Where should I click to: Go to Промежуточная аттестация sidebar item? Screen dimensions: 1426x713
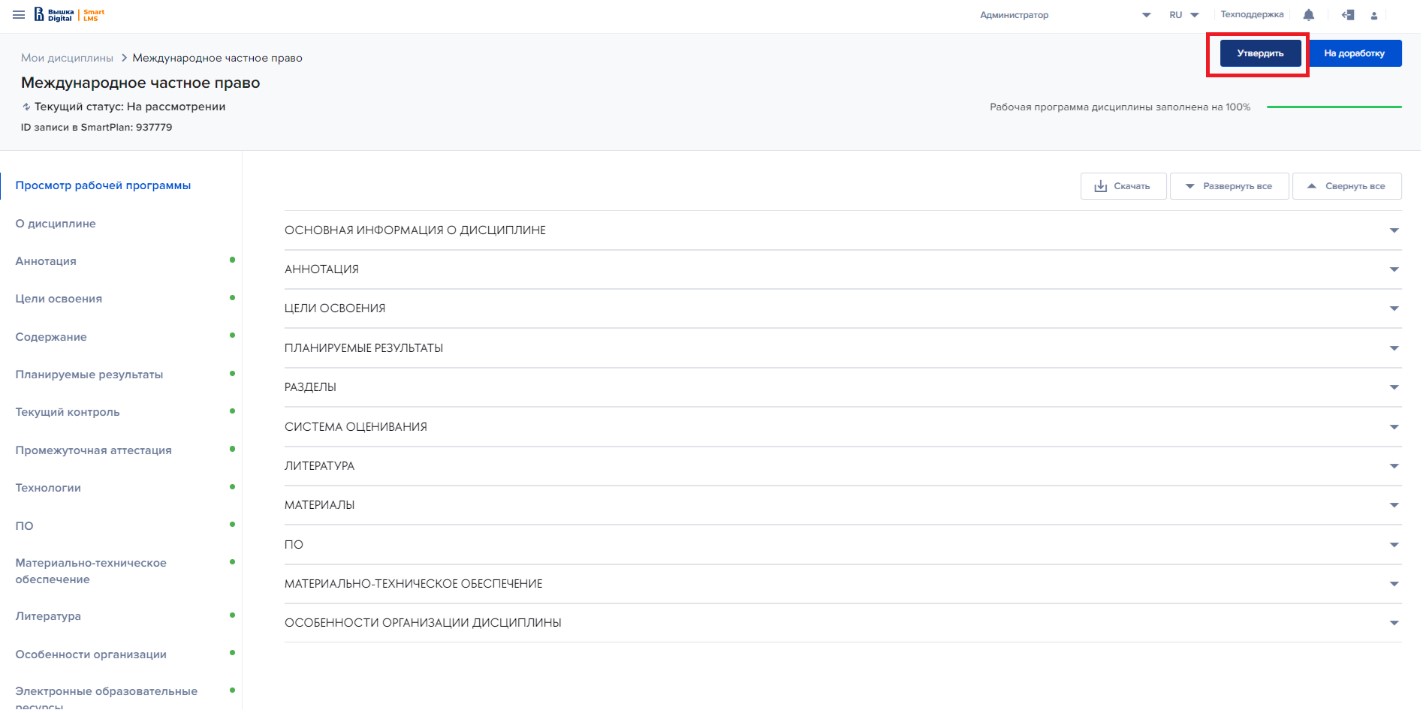(93, 450)
